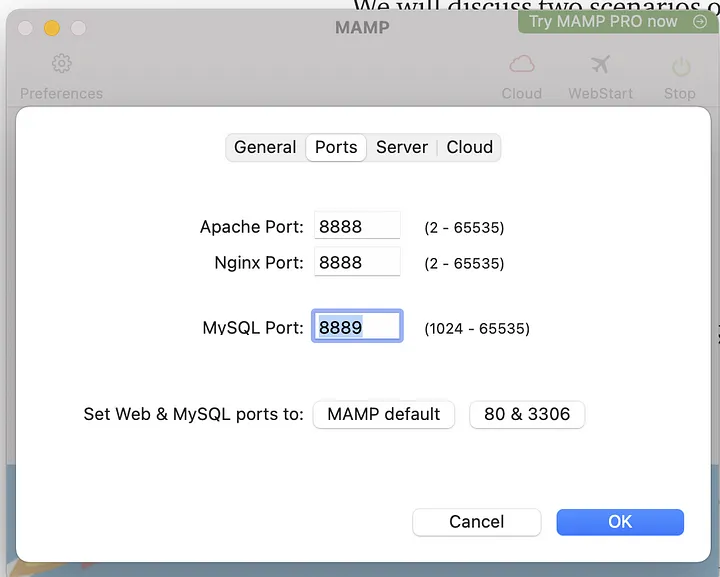Focus the Apache Port input field
Image resolution: width=720 pixels, height=577 pixels.
357,225
